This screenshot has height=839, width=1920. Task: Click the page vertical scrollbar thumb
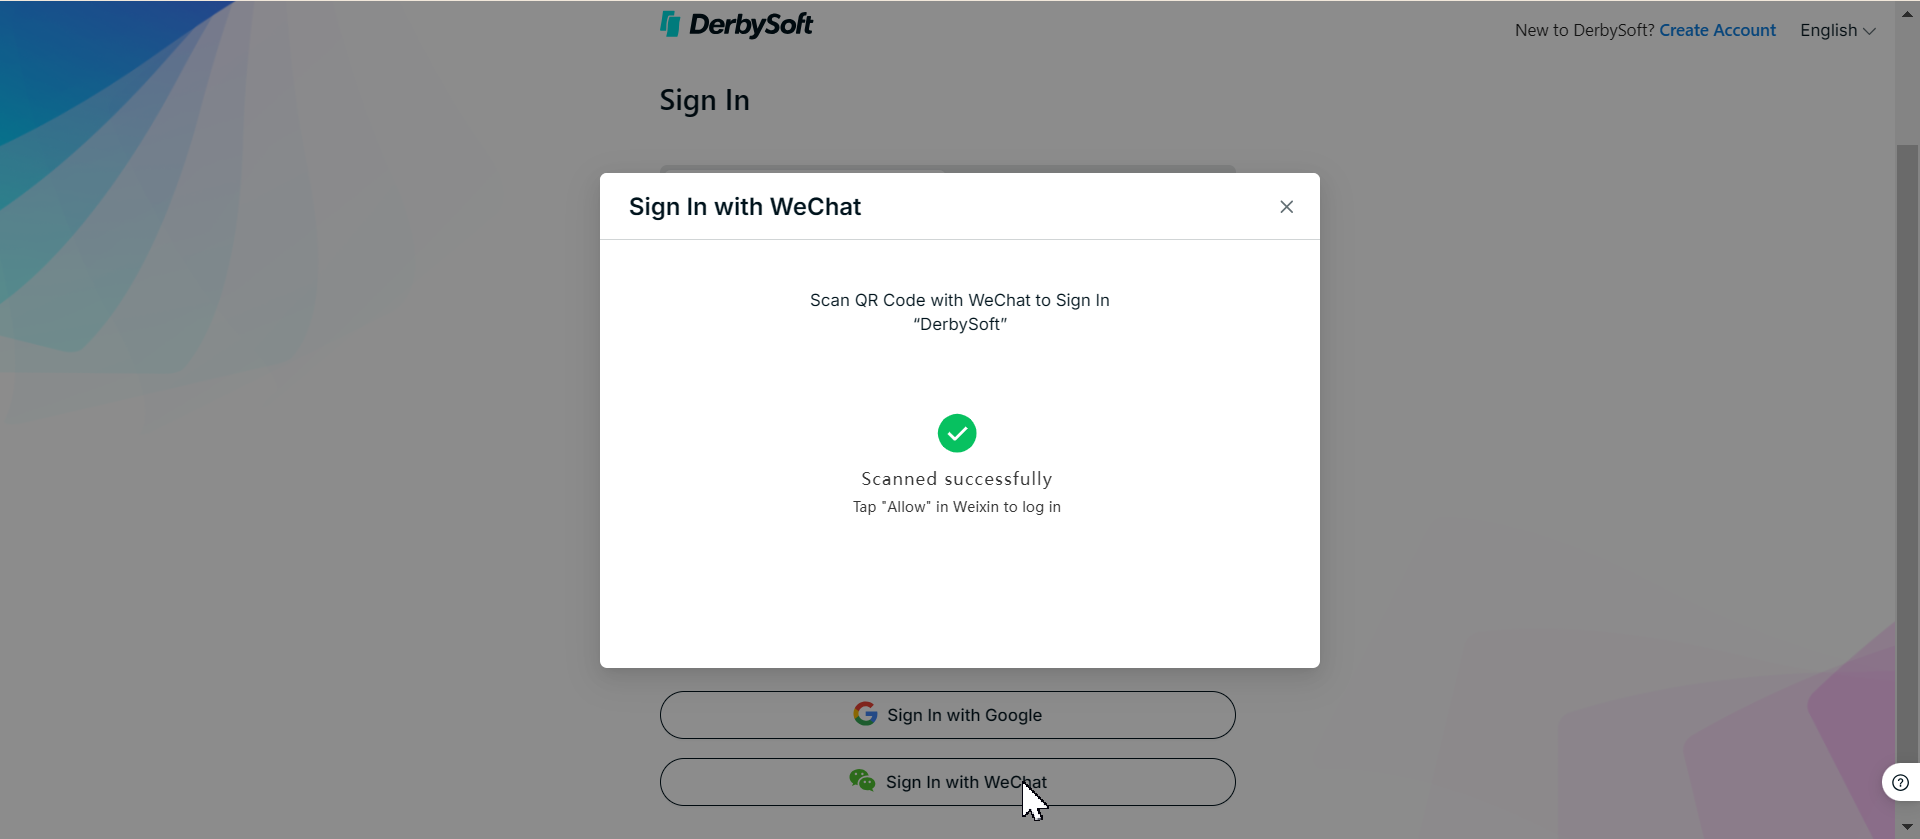tap(1907, 452)
